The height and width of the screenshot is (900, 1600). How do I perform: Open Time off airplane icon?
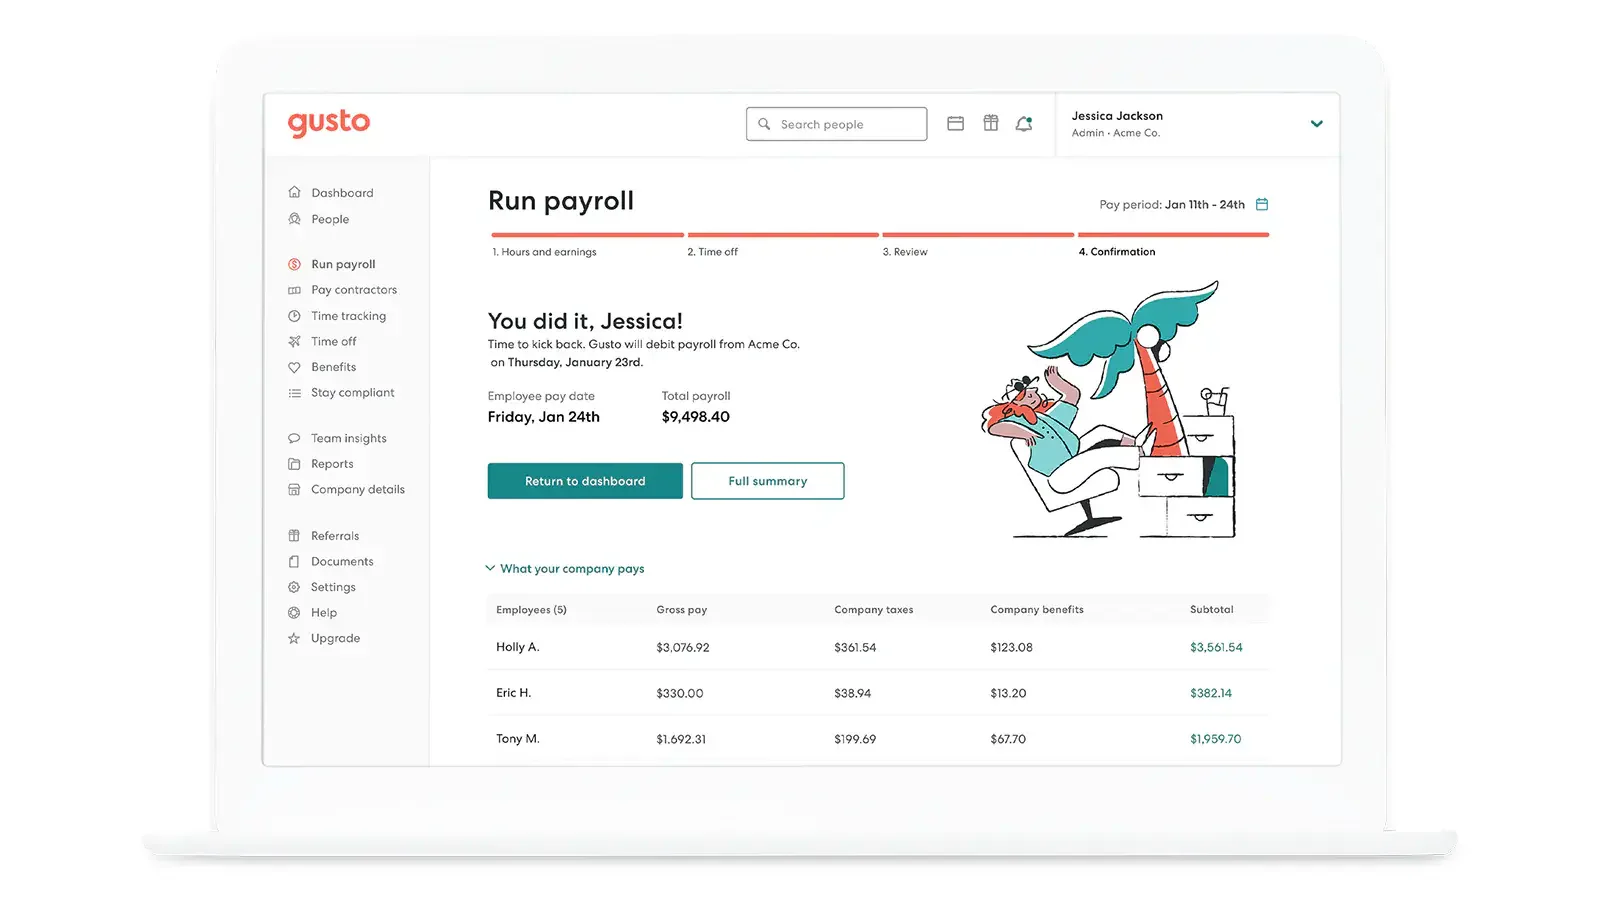click(x=294, y=341)
